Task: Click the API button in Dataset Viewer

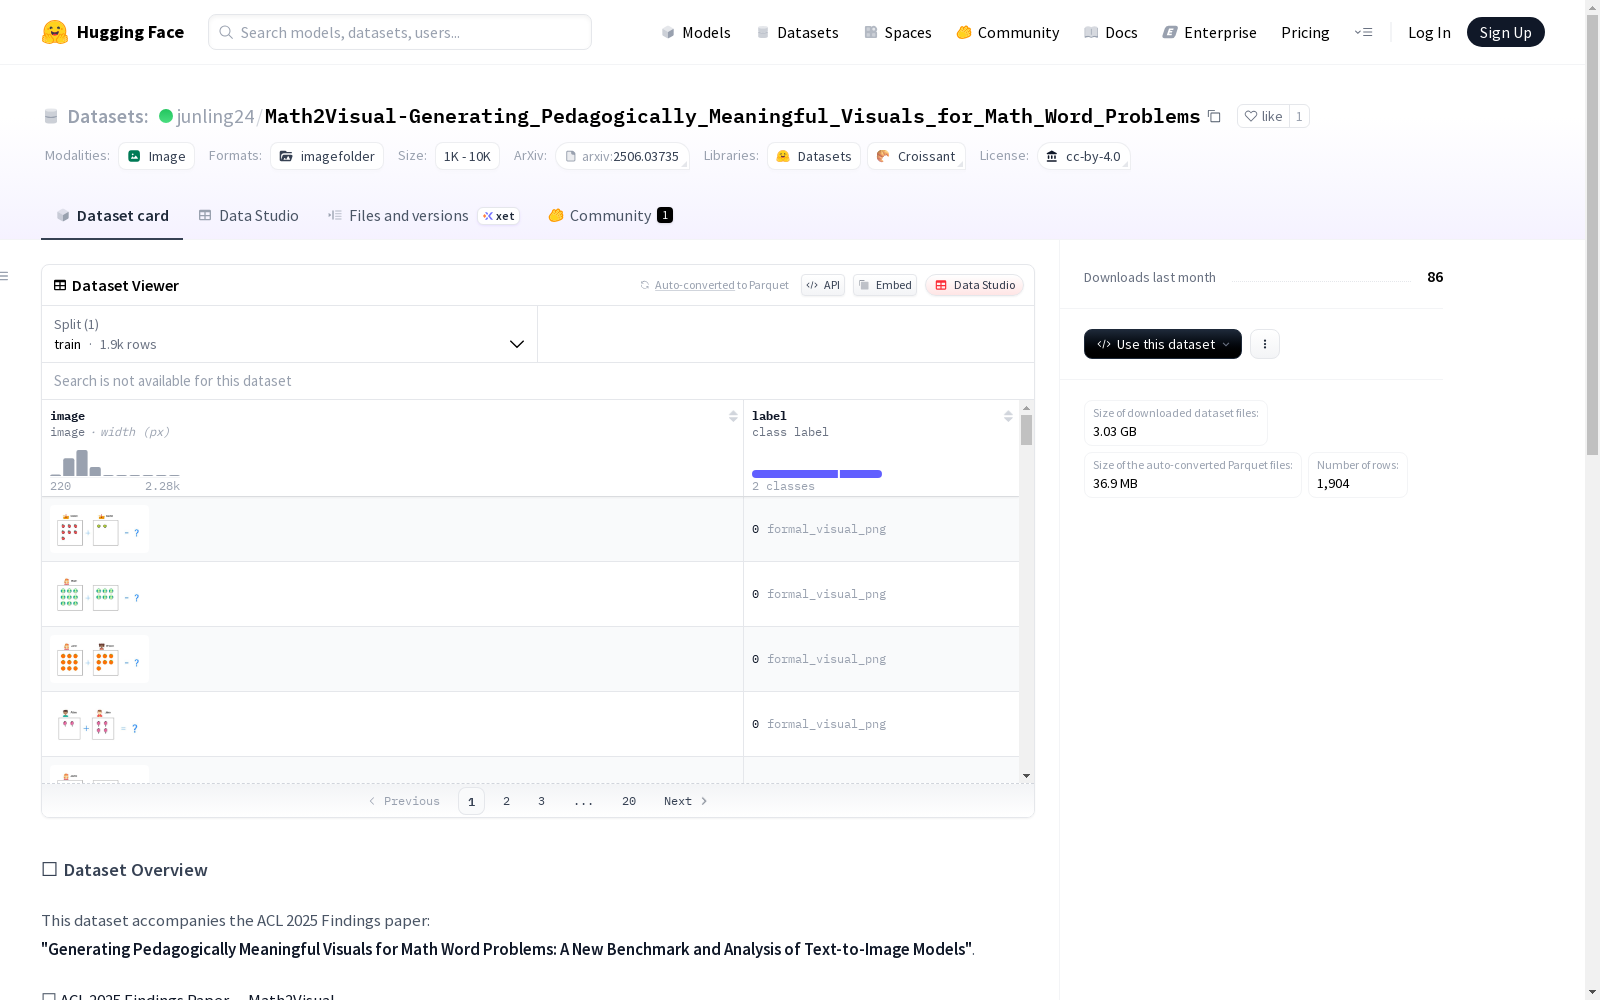Action: (823, 285)
